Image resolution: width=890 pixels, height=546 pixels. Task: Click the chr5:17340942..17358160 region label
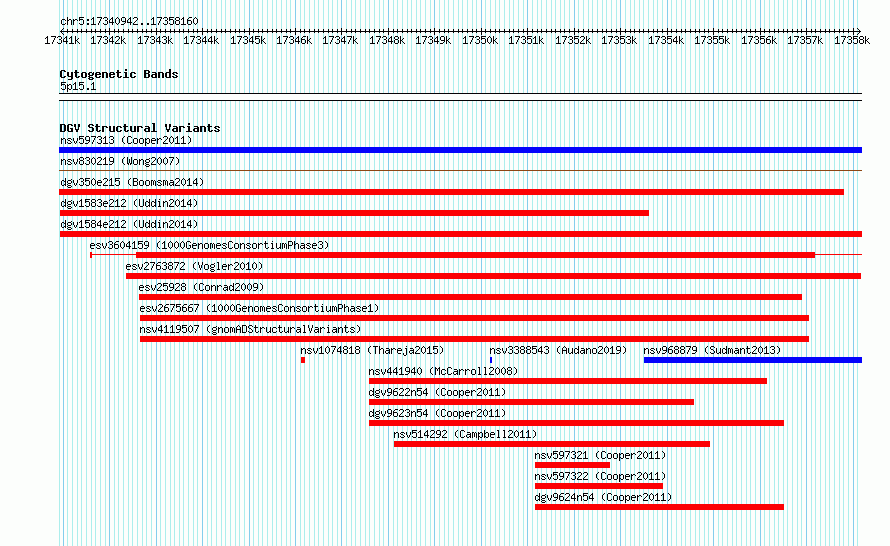pos(129,21)
